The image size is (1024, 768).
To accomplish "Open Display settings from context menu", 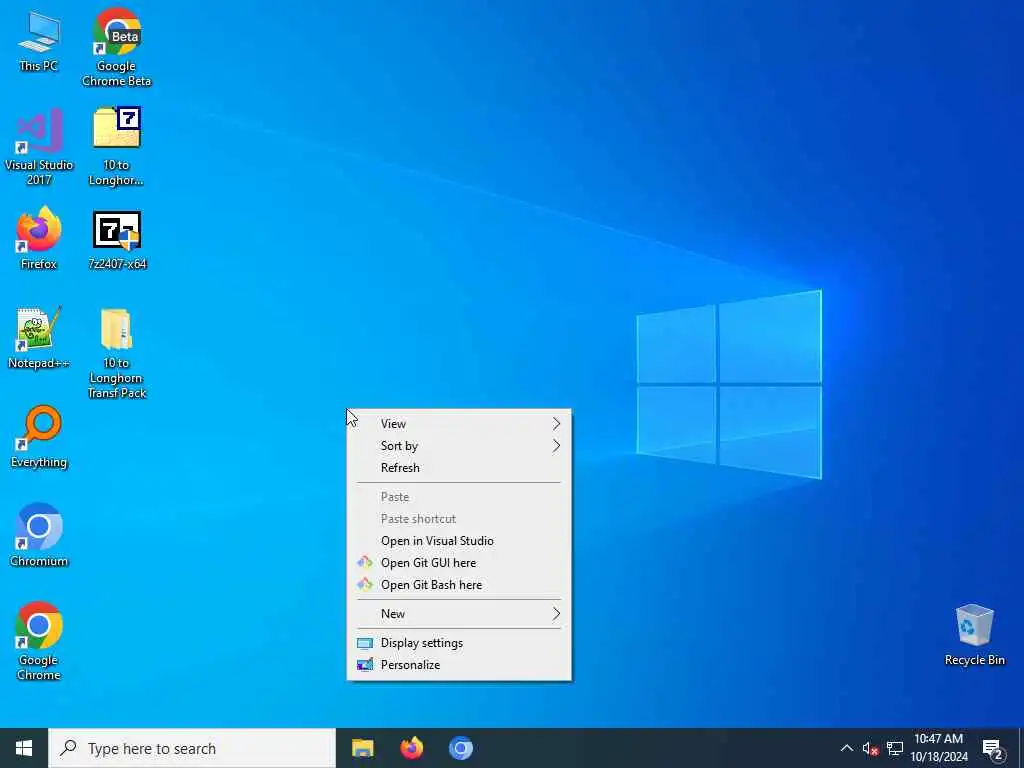I will coord(459,643).
